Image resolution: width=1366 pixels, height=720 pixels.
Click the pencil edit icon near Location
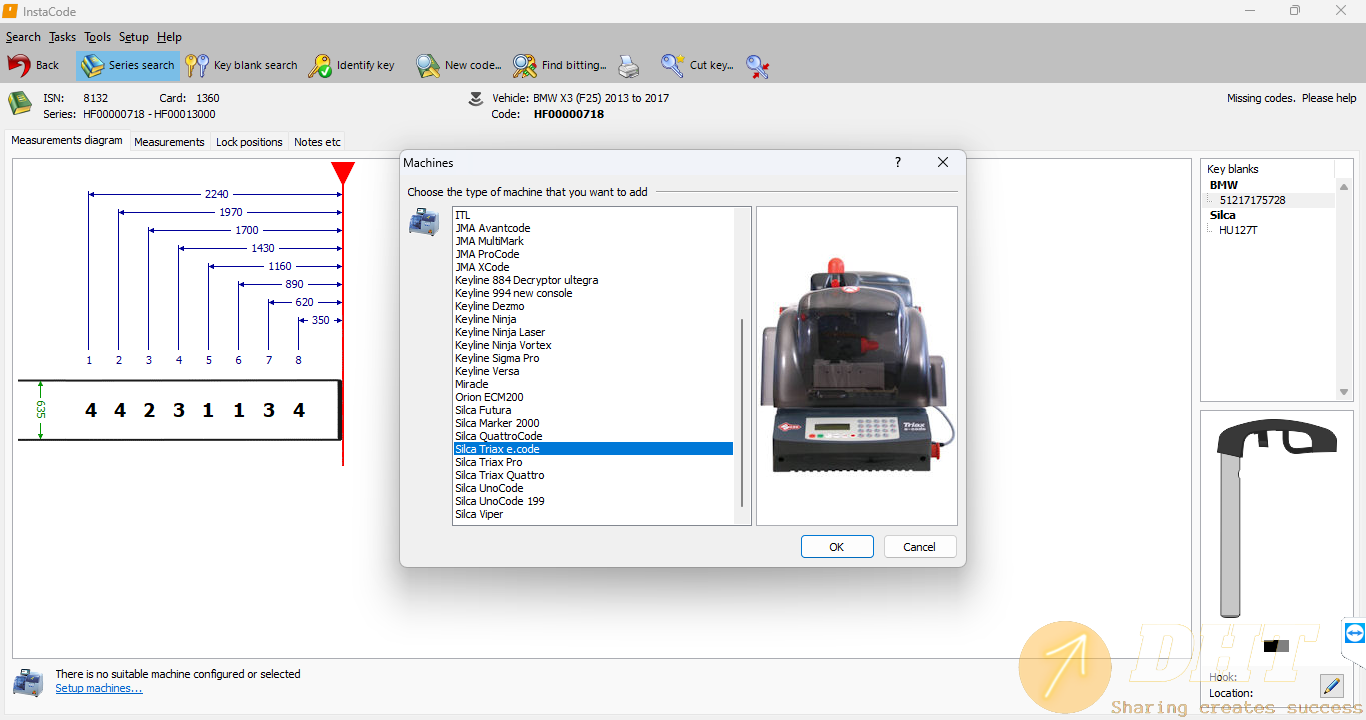click(1331, 685)
